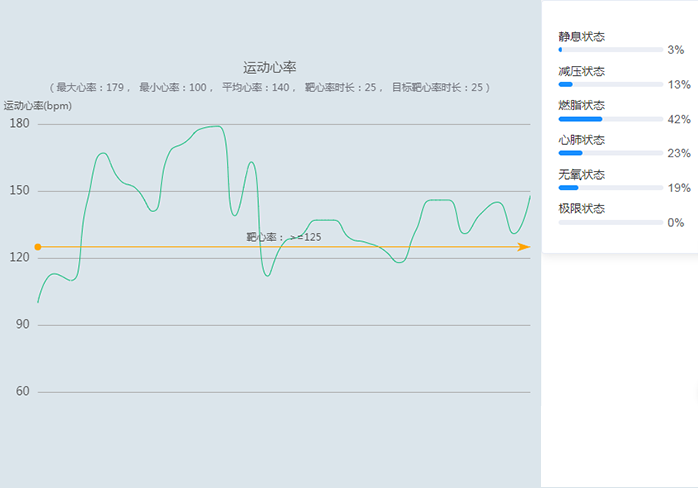Click the 燃脂状态 progress bar
Viewport: 698px width, 488px height.
pyautogui.click(x=610, y=118)
